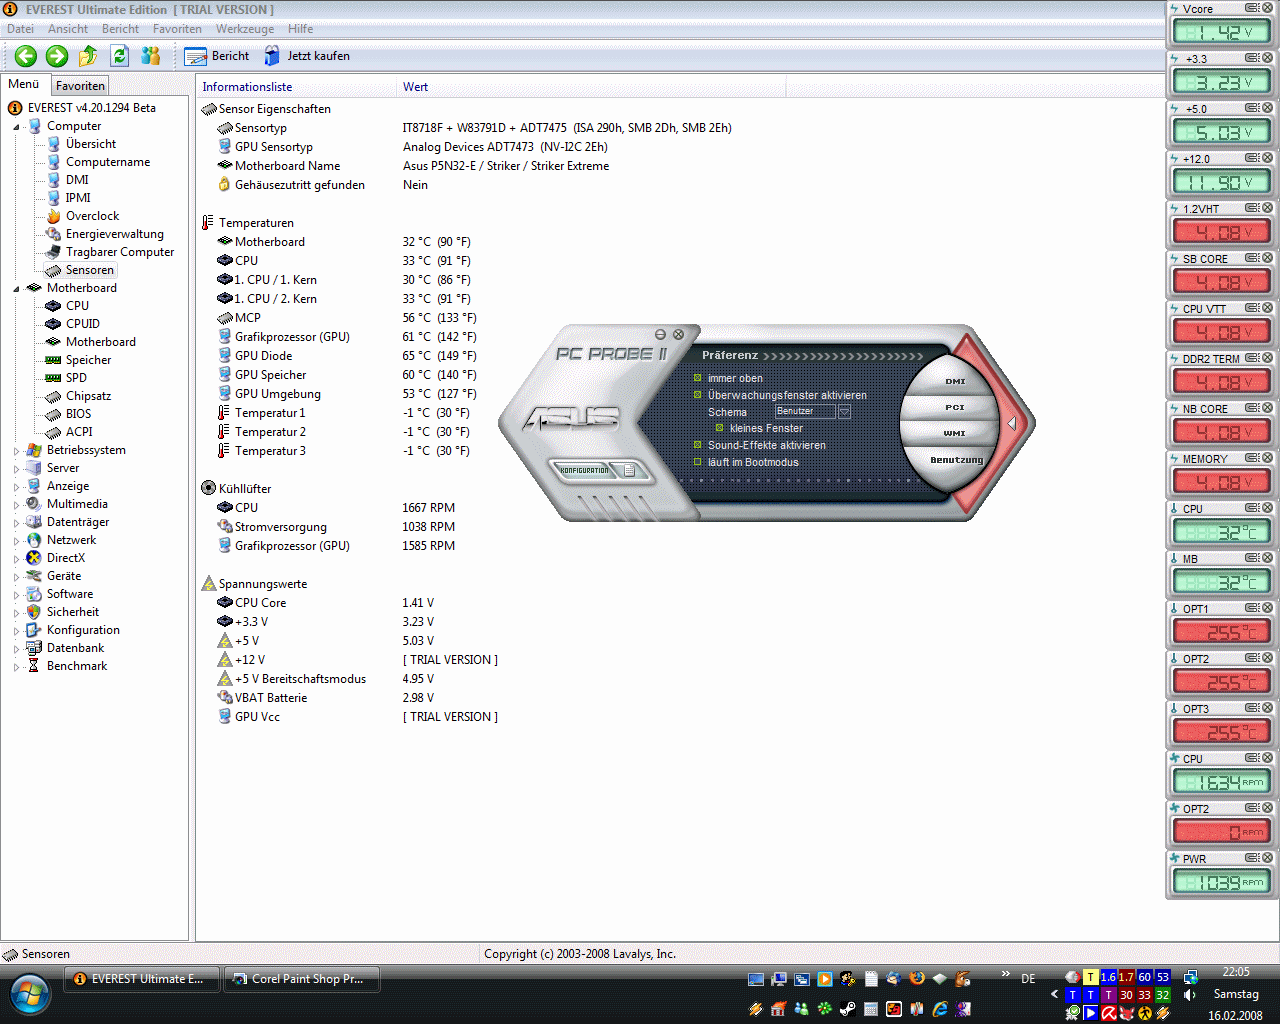Refresh the sensor readings via toolbar icon
Image resolution: width=1280 pixels, height=1024 pixels.
pyautogui.click(x=120, y=56)
